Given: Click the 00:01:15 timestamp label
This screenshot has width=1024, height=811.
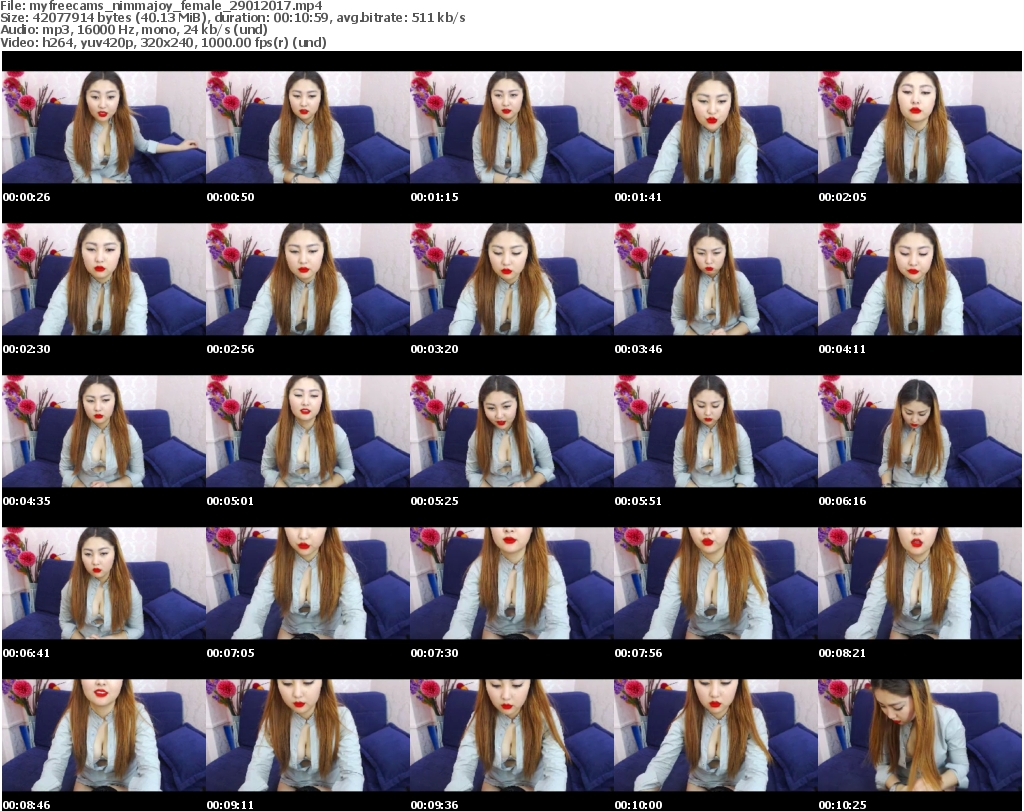Looking at the screenshot, I should [x=434, y=197].
